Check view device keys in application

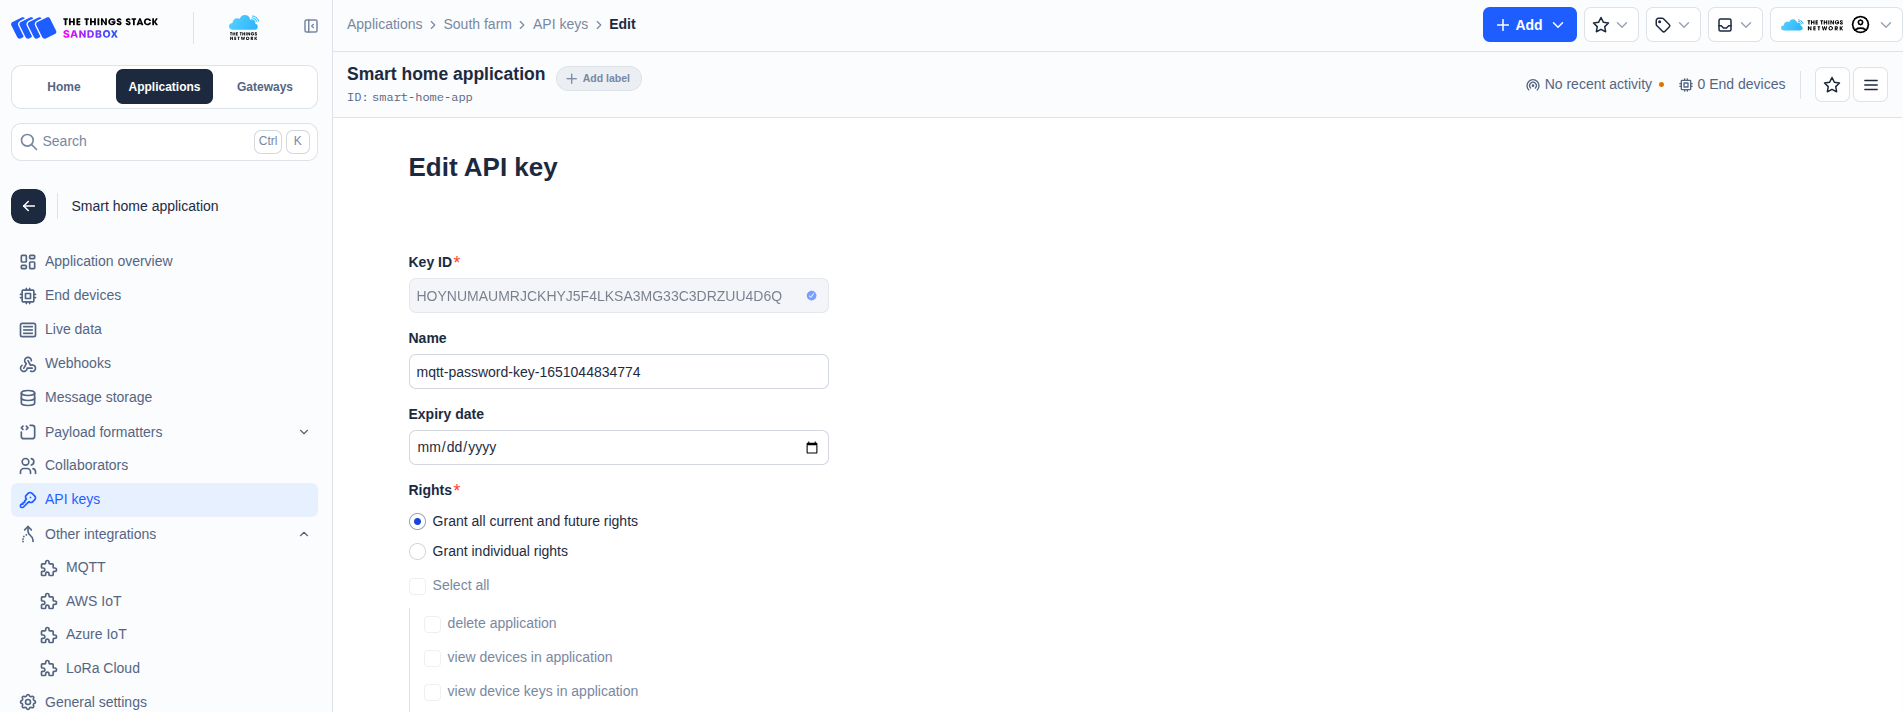433,692
